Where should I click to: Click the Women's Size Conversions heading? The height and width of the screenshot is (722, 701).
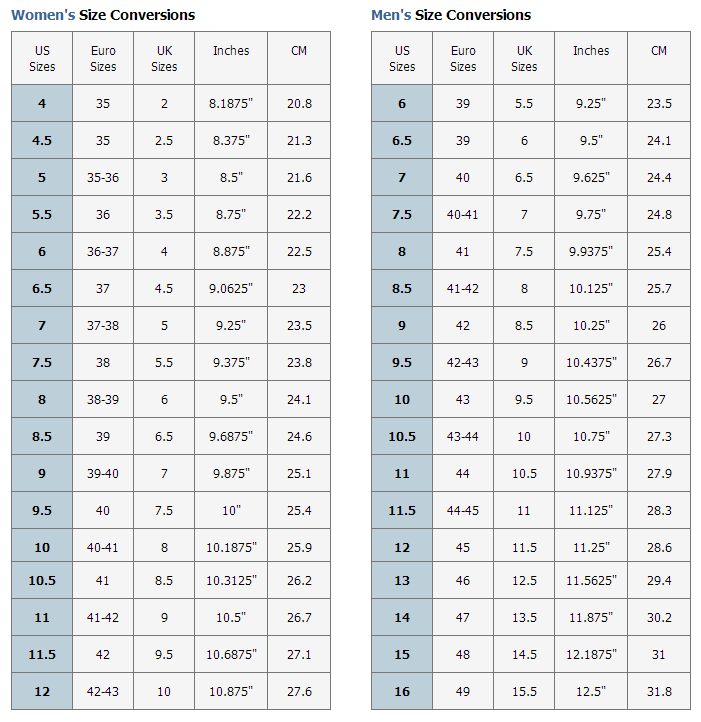tap(103, 15)
